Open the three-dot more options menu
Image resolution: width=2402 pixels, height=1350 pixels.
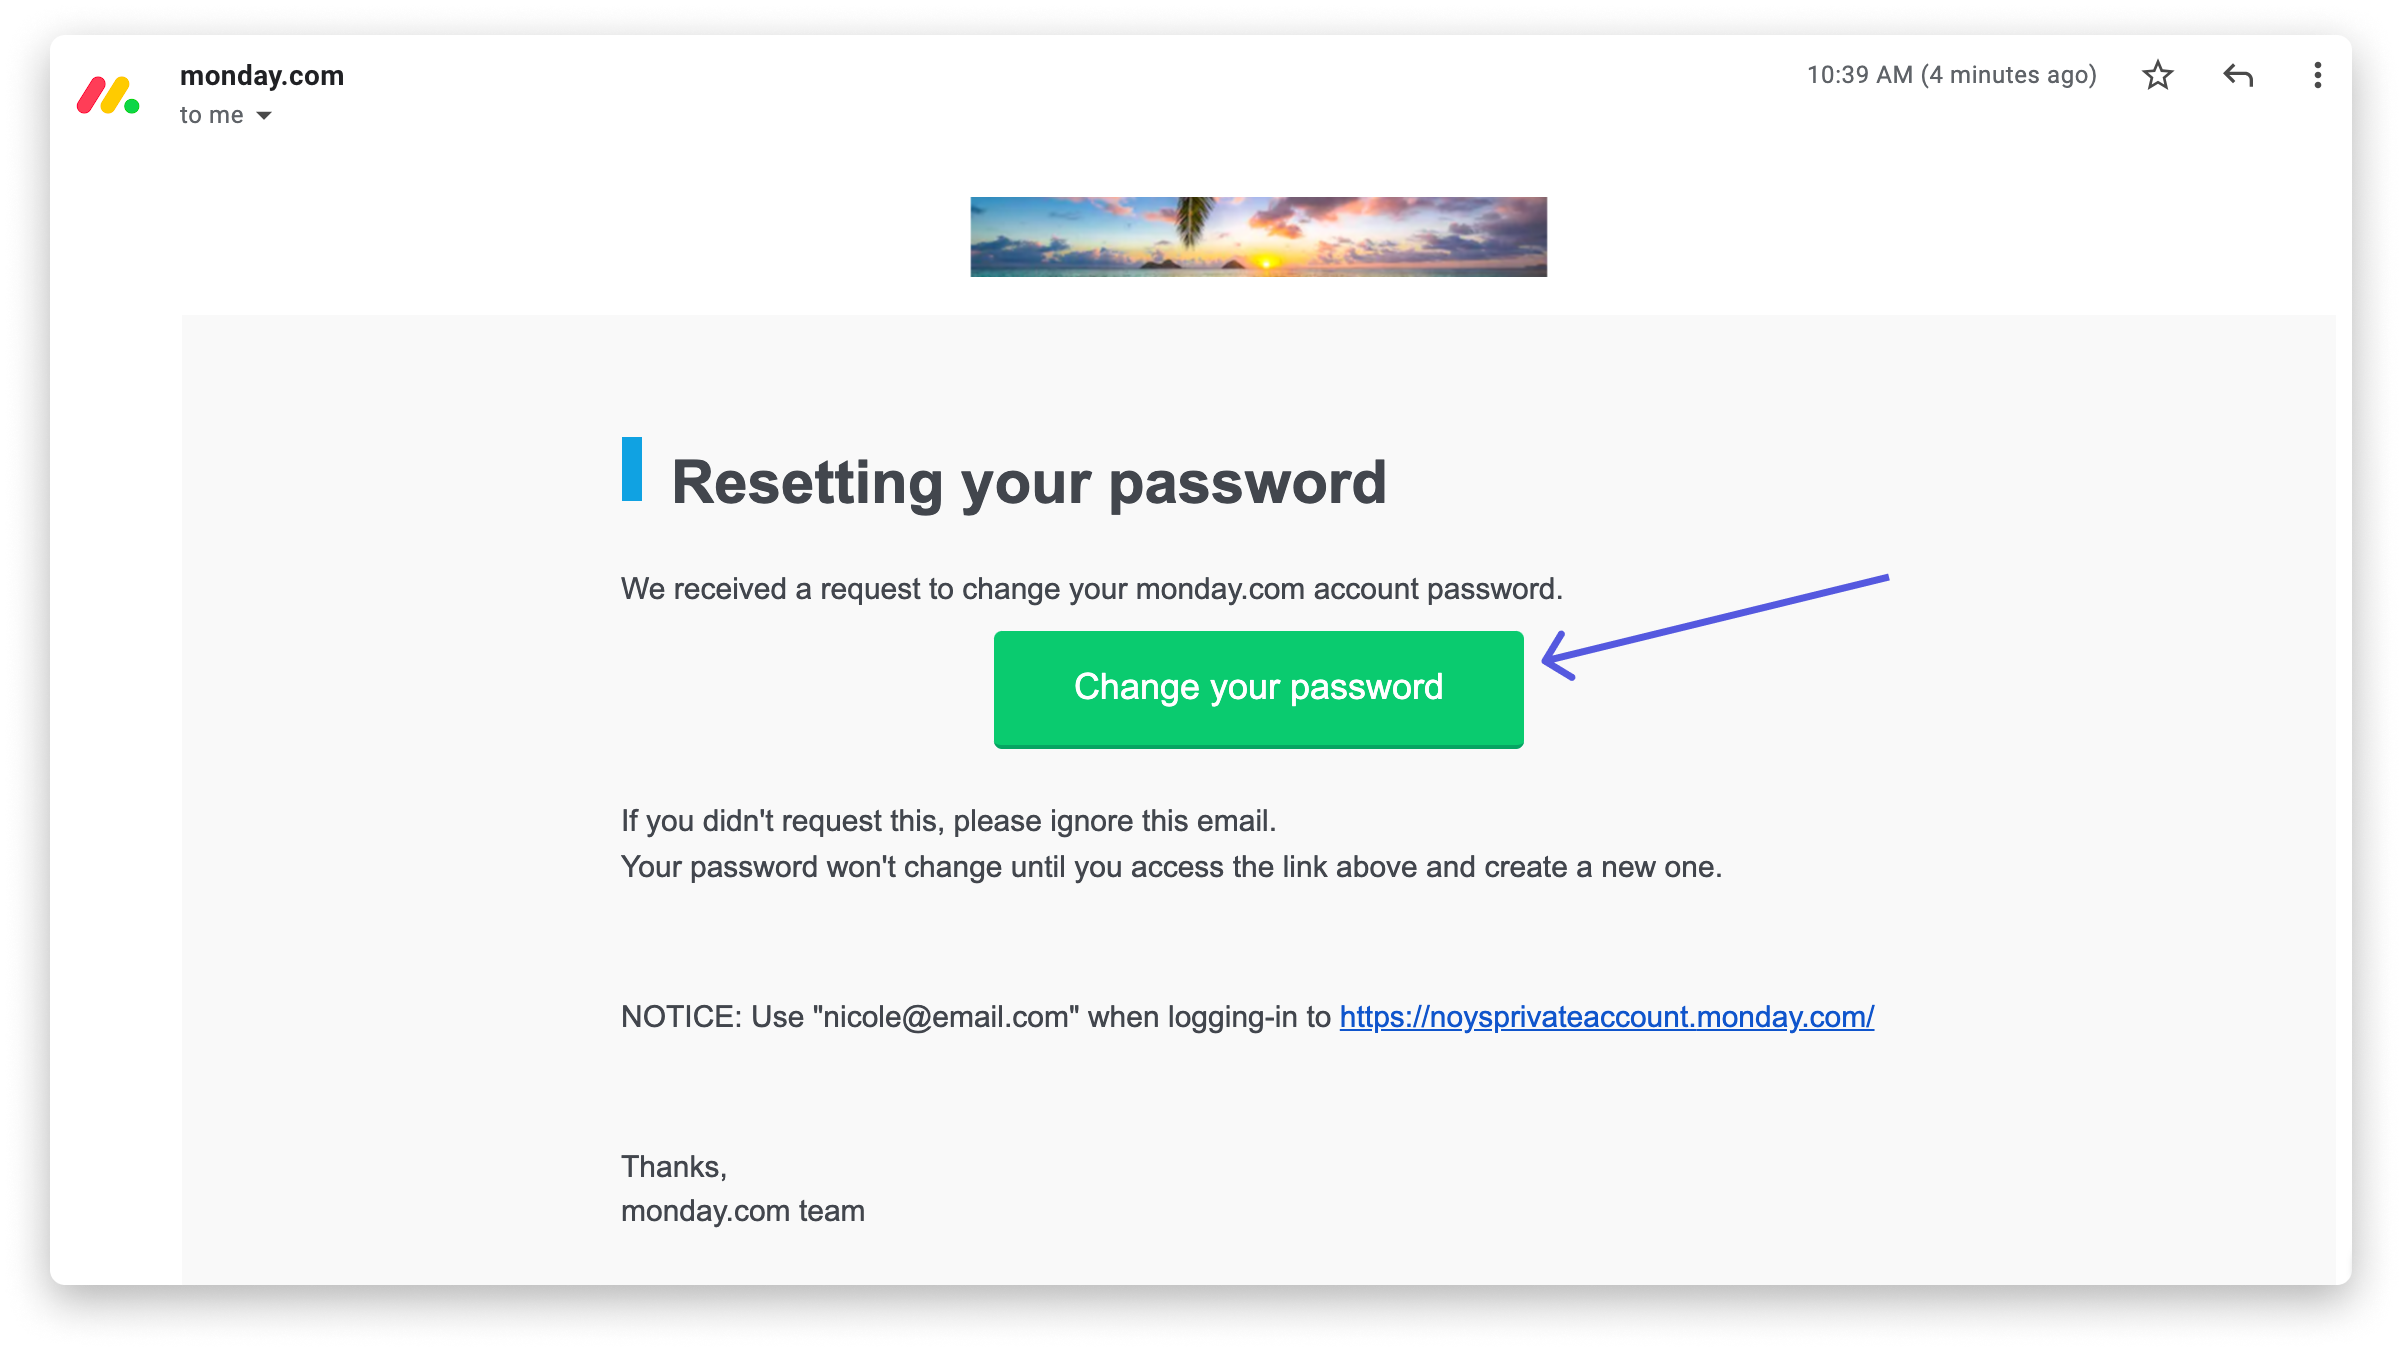point(2317,75)
